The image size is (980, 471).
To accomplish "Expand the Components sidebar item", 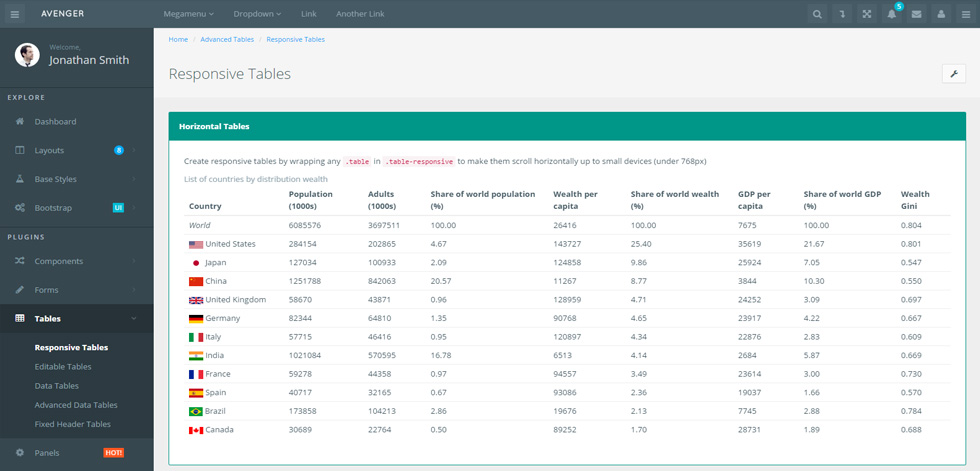I will tap(76, 261).
